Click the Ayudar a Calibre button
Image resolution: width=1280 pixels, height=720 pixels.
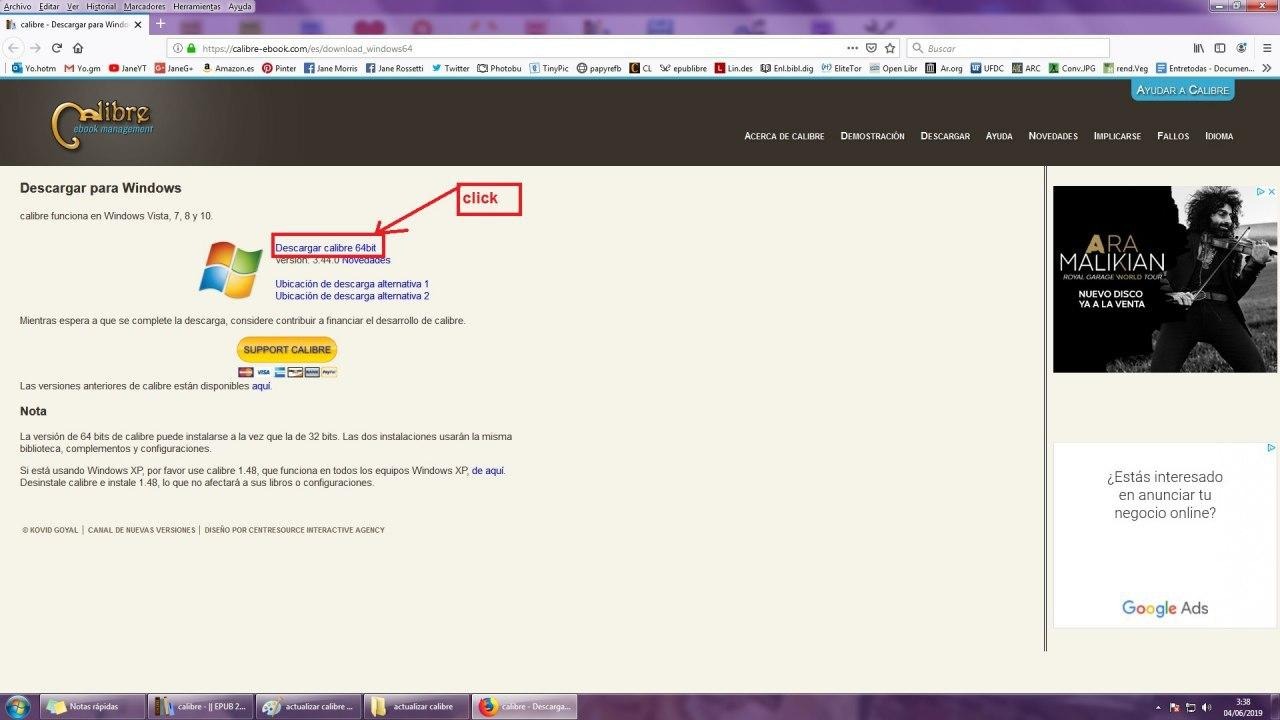point(1183,90)
